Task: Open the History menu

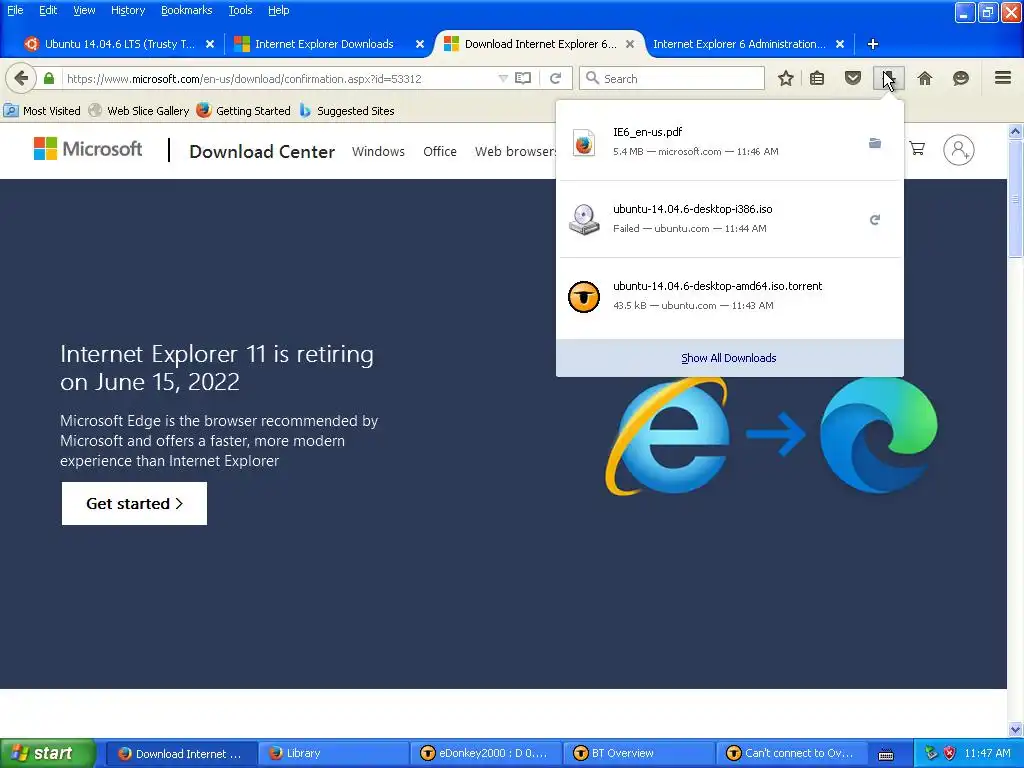Action: pyautogui.click(x=127, y=10)
